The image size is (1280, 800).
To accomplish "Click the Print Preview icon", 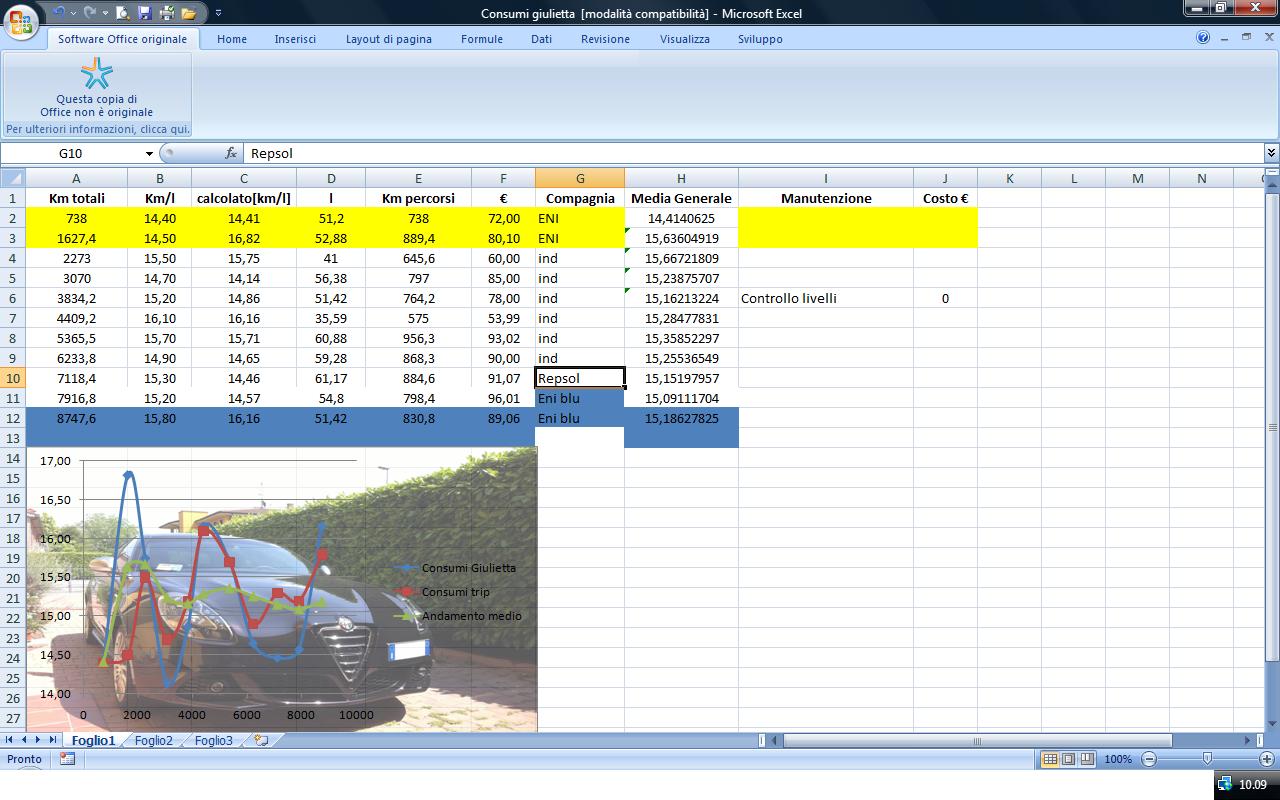I will [123, 13].
